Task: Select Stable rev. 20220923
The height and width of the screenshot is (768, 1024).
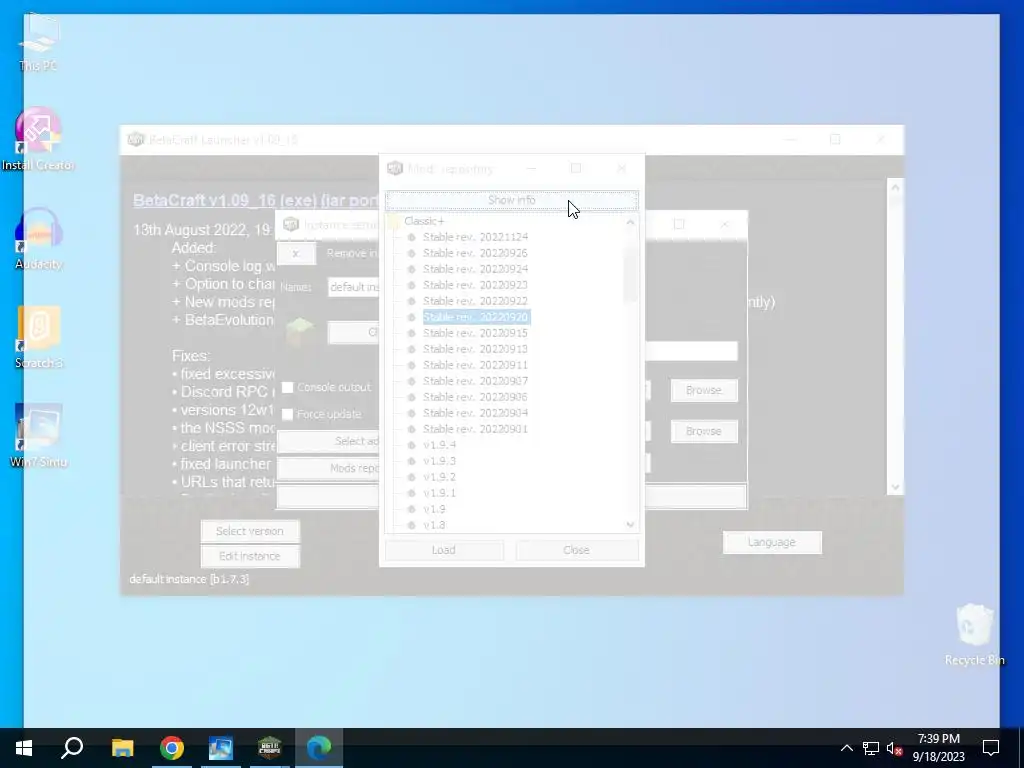Action: pos(475,285)
